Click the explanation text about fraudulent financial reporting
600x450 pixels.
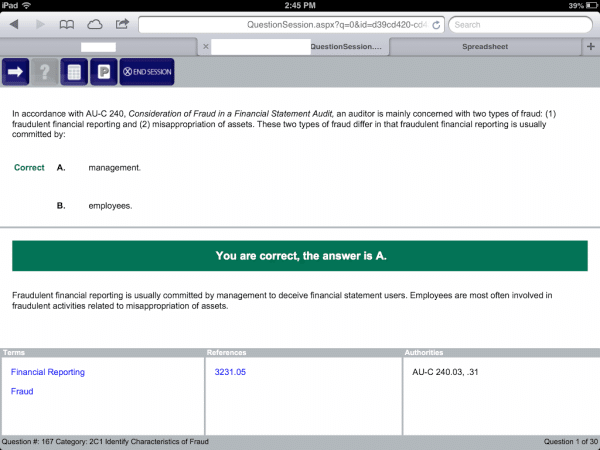point(282,300)
